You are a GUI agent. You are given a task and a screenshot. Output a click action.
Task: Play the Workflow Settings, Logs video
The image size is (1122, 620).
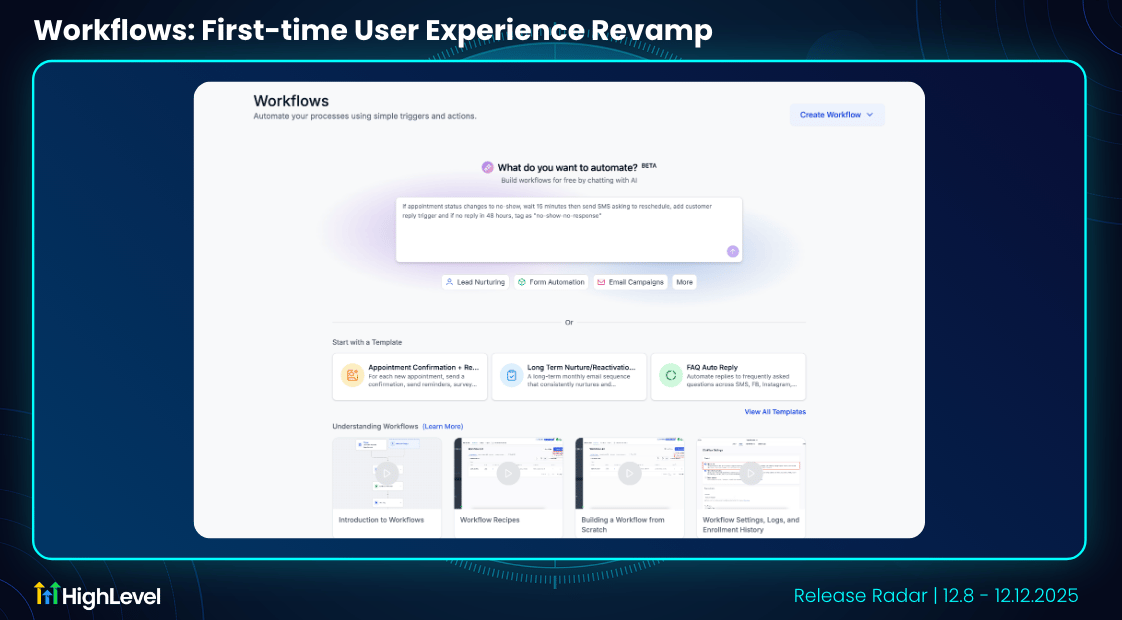[x=751, y=473]
